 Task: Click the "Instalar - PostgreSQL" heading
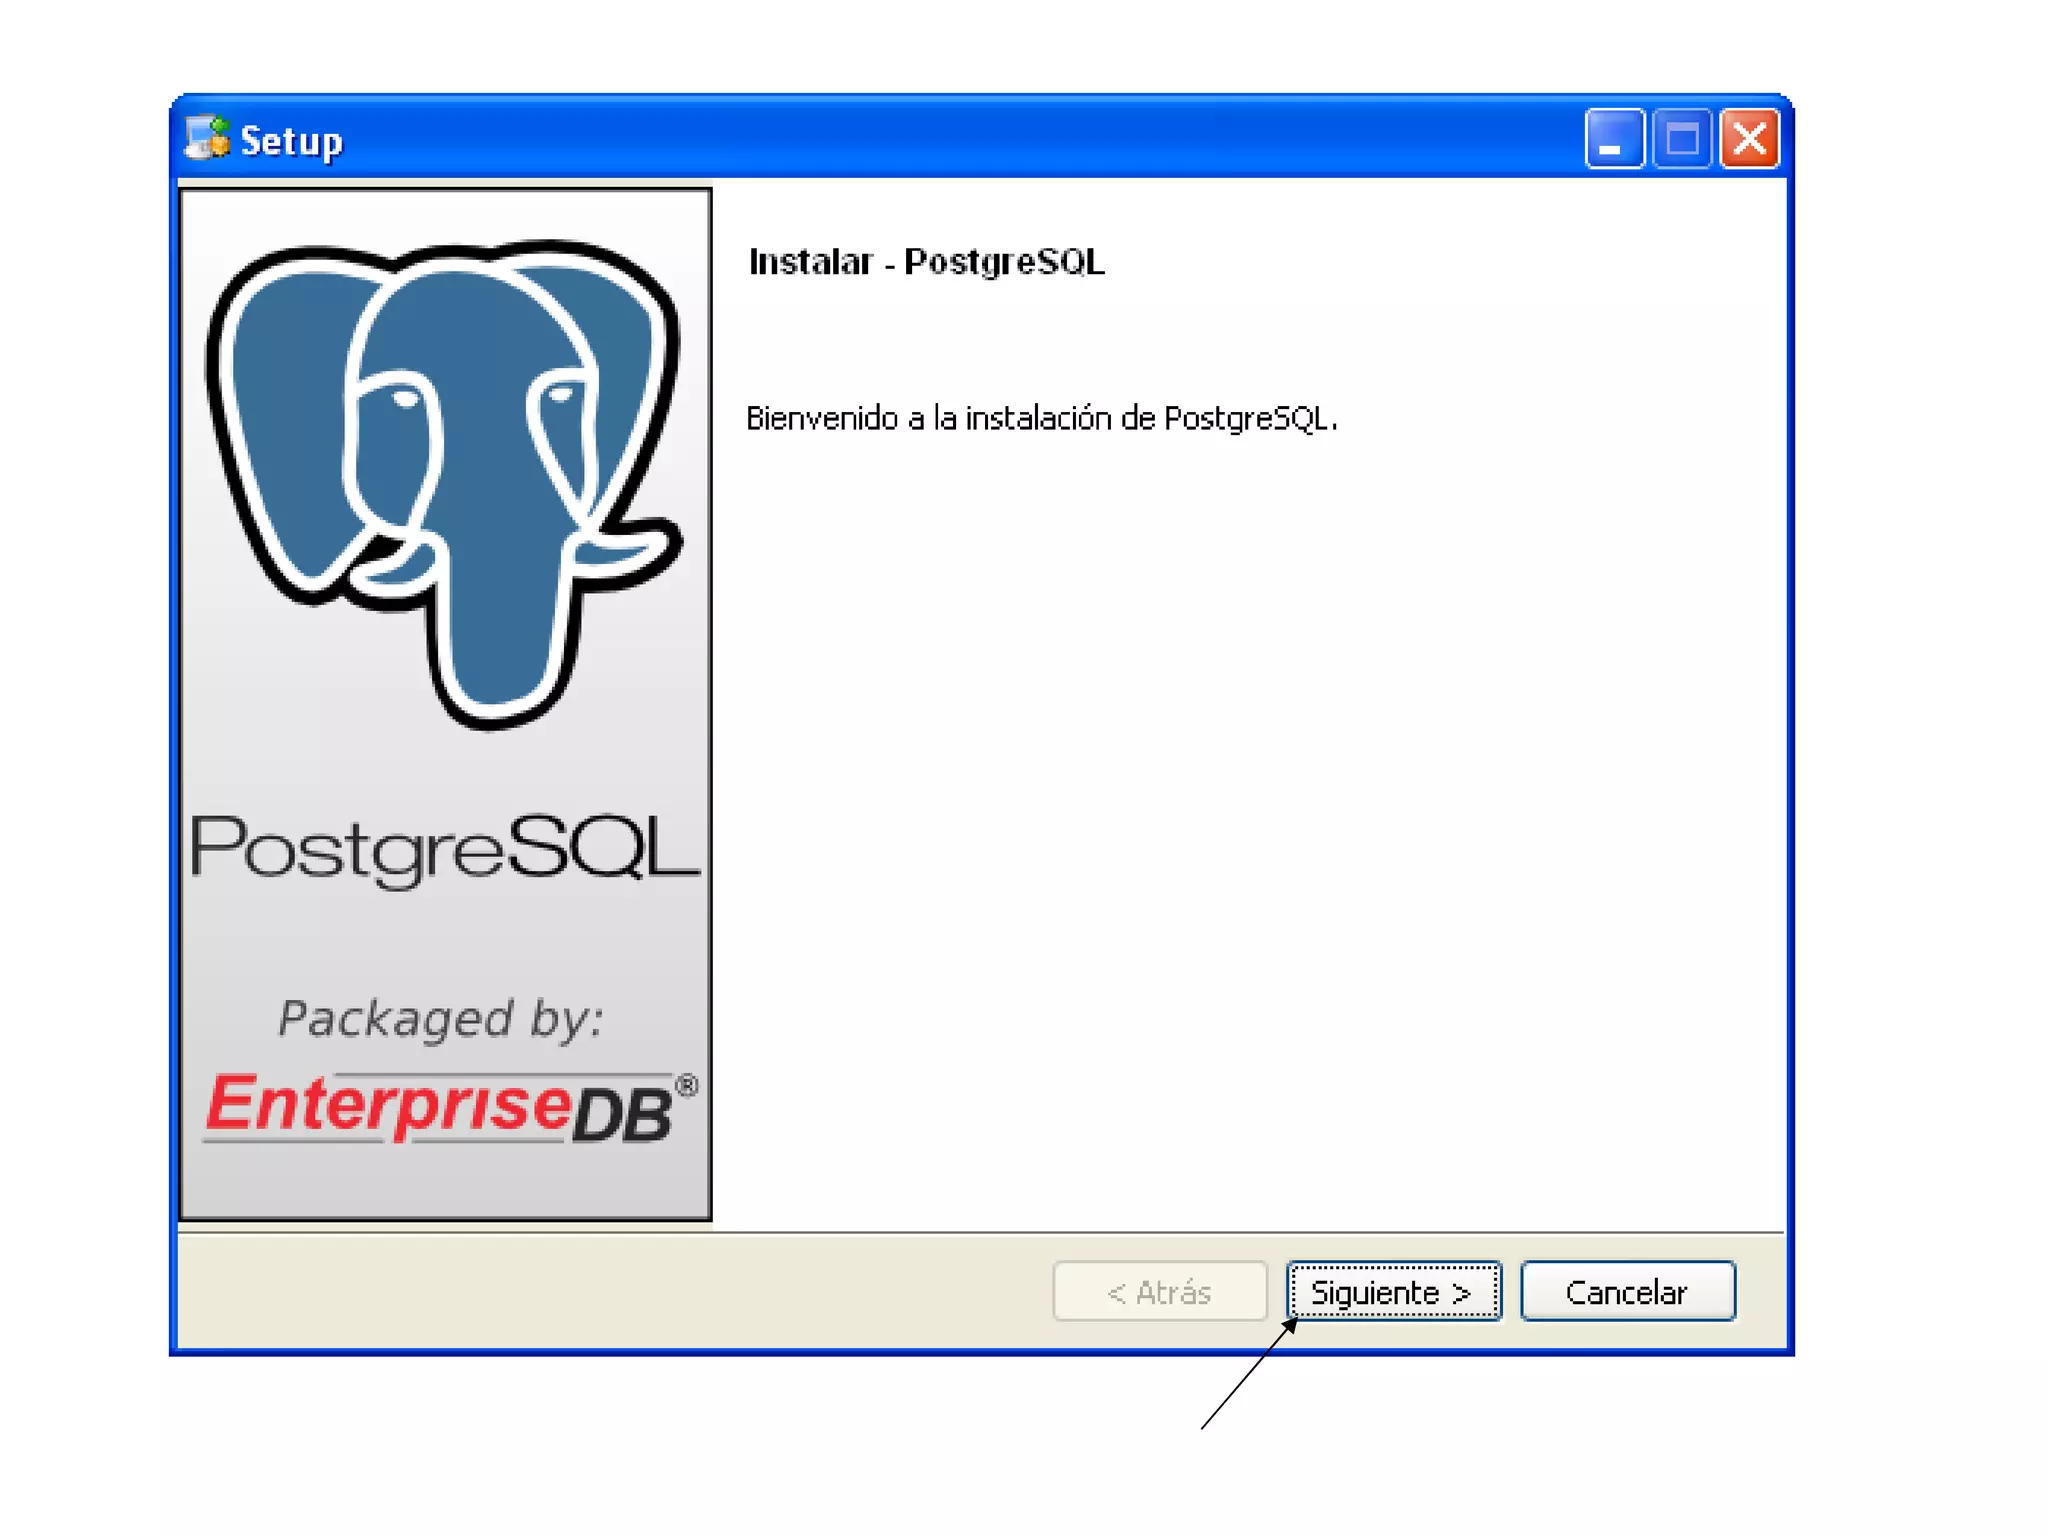coord(926,262)
